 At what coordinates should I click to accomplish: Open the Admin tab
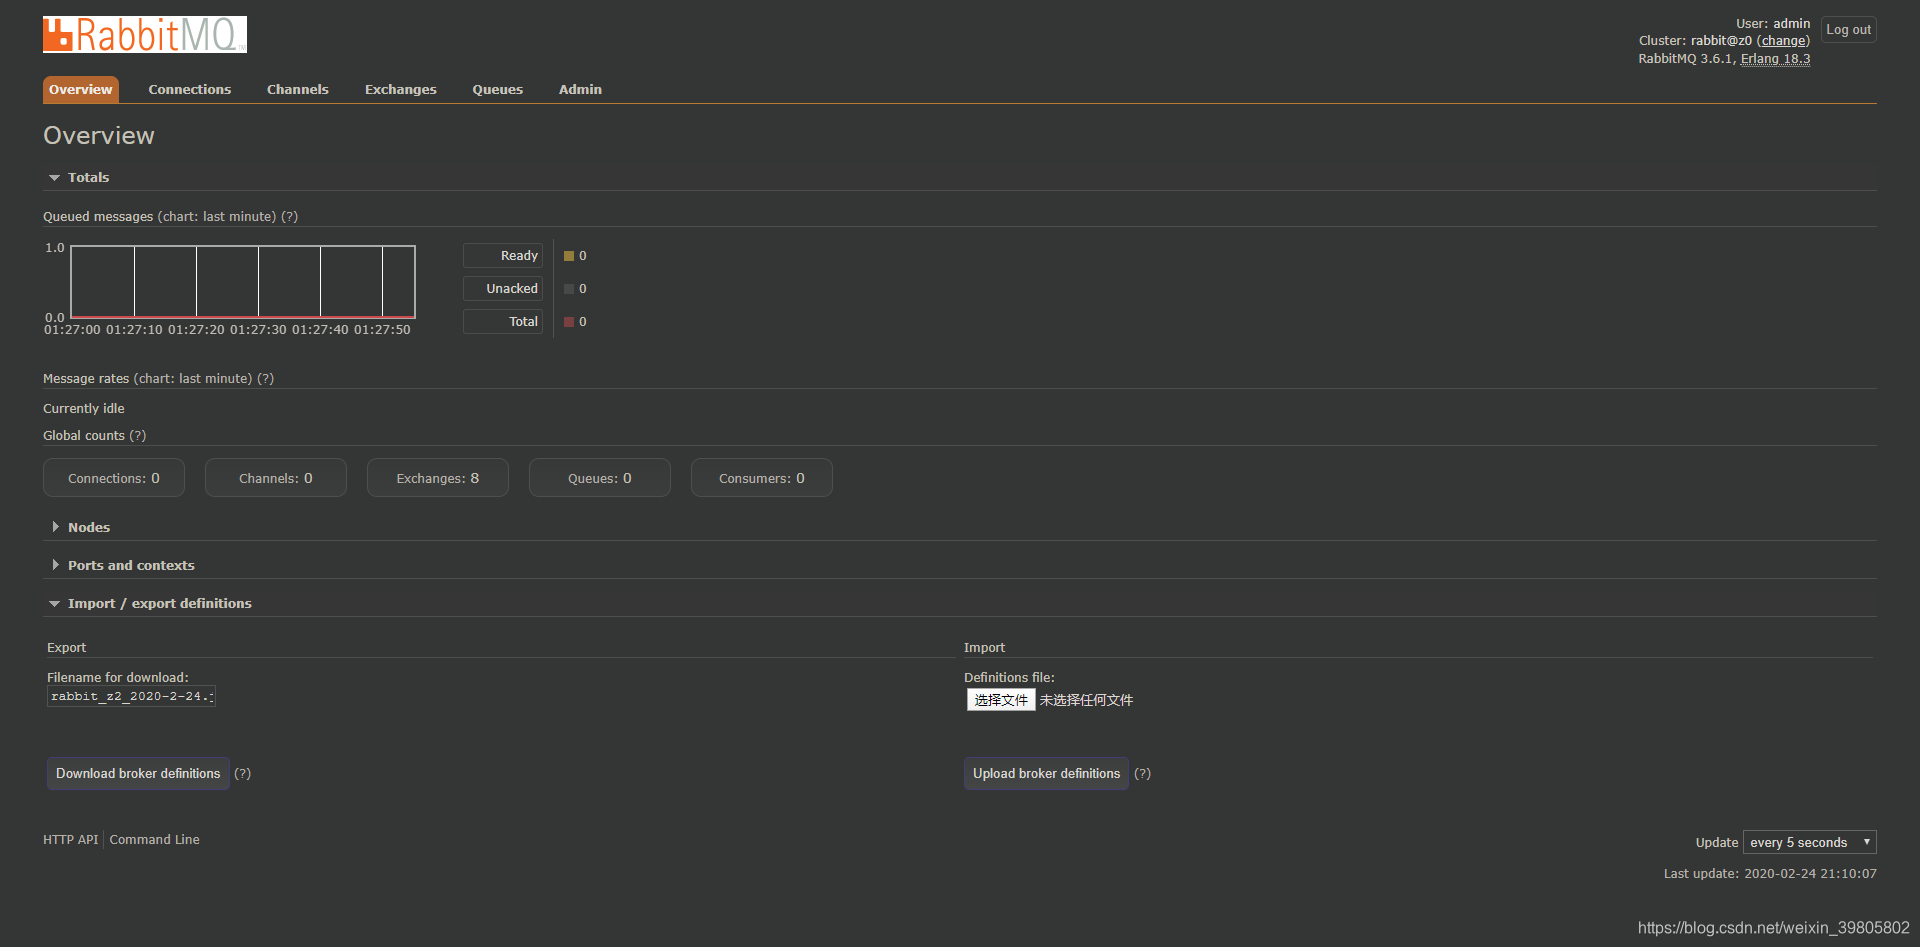(580, 90)
